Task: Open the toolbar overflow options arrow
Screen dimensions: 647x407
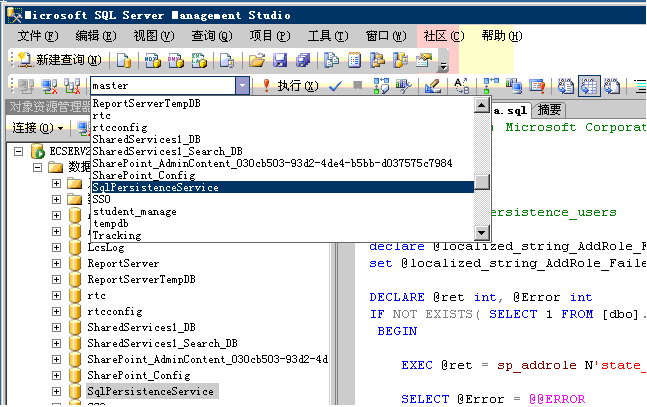Action: point(443,66)
